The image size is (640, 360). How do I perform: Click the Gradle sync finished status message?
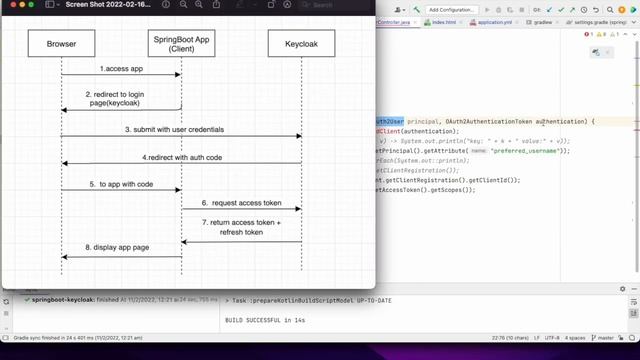(78, 338)
